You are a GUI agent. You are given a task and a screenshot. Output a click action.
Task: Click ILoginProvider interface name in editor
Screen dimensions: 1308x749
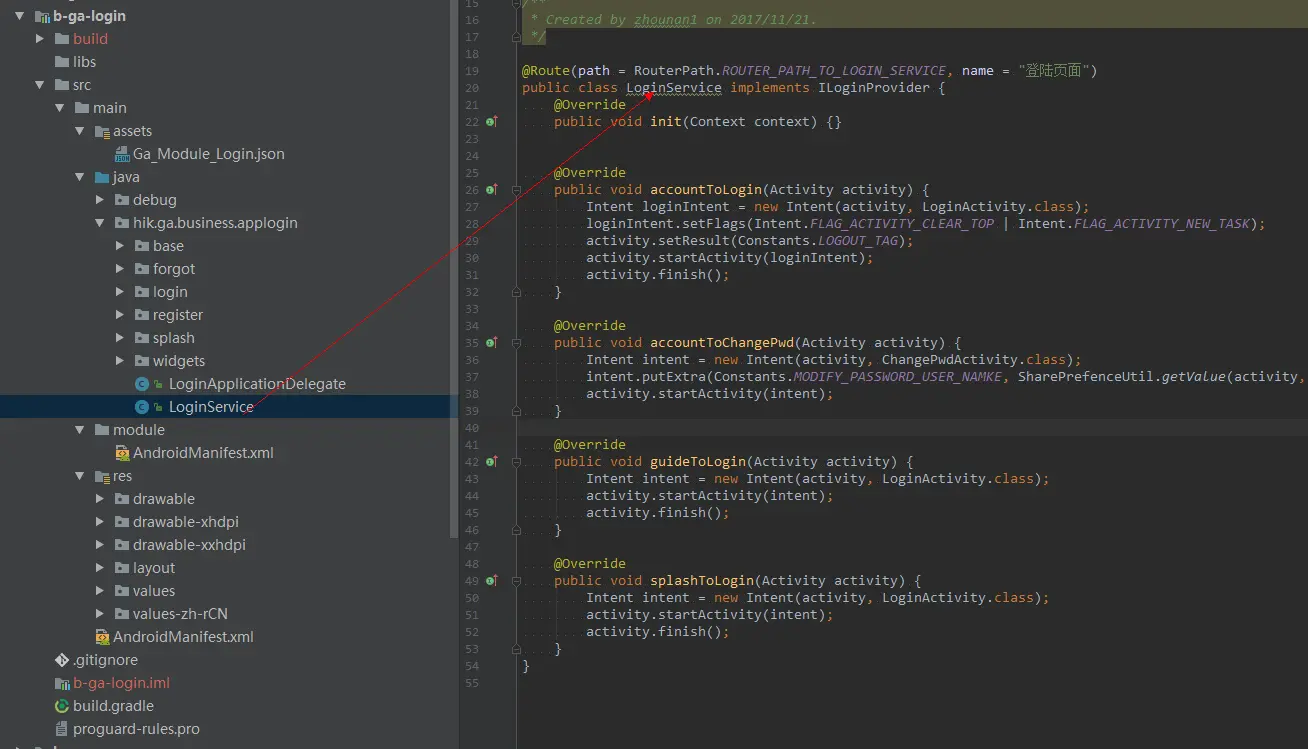874,88
